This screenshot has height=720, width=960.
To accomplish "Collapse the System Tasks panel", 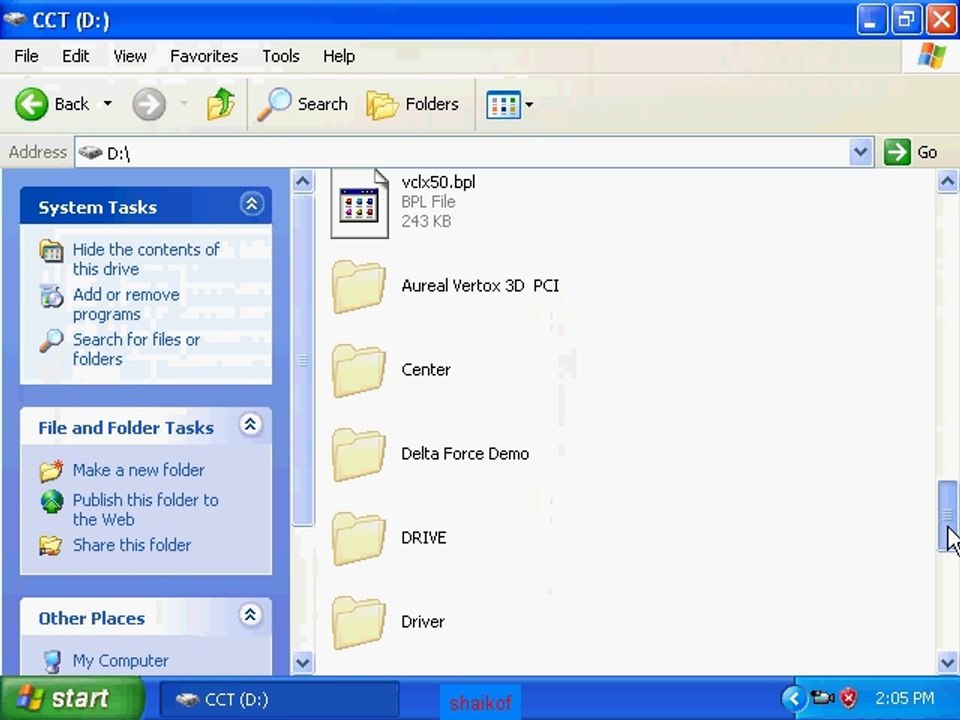I will [x=252, y=204].
